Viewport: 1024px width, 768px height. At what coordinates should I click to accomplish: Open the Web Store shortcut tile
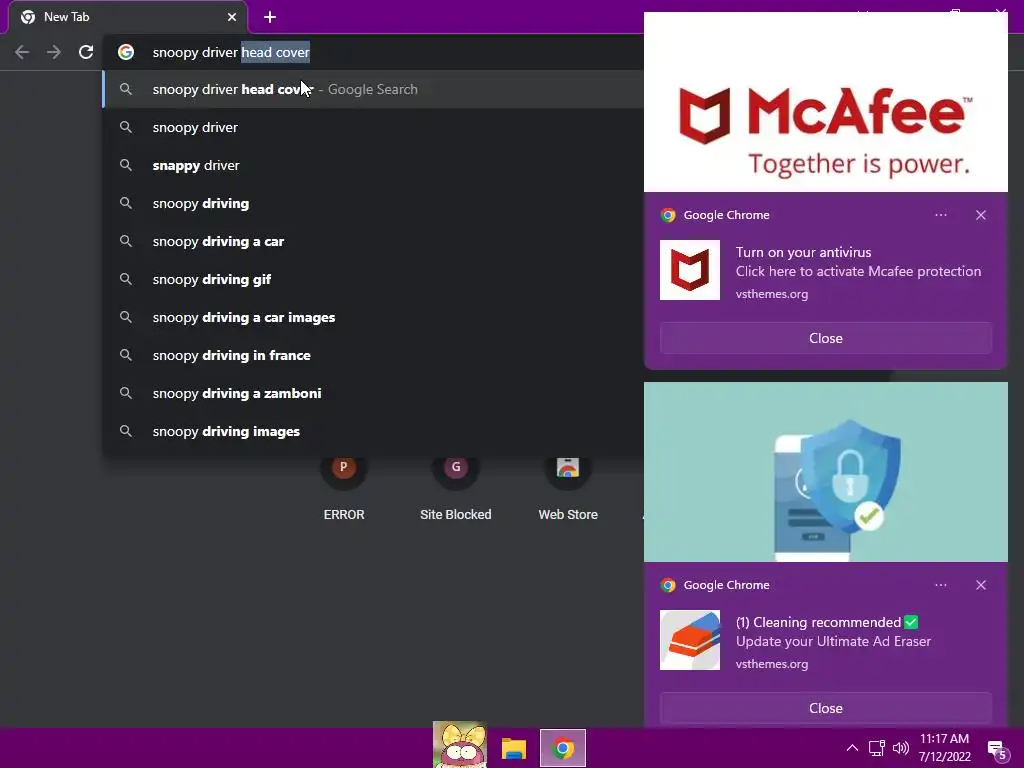coord(568,487)
